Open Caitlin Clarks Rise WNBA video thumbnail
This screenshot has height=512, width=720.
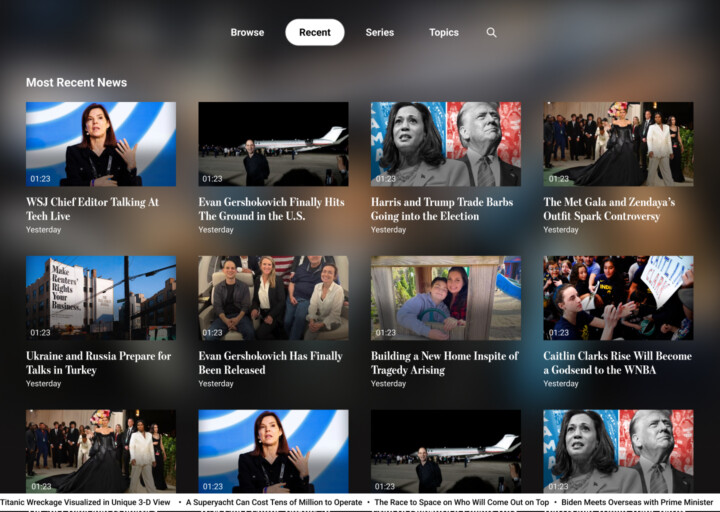point(619,298)
